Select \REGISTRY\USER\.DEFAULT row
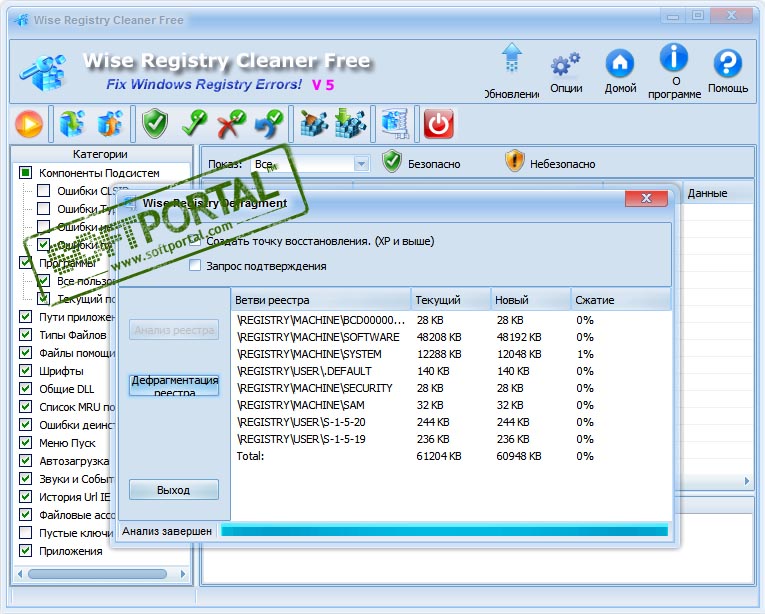Screen dimensions: 765x614 tap(452, 371)
